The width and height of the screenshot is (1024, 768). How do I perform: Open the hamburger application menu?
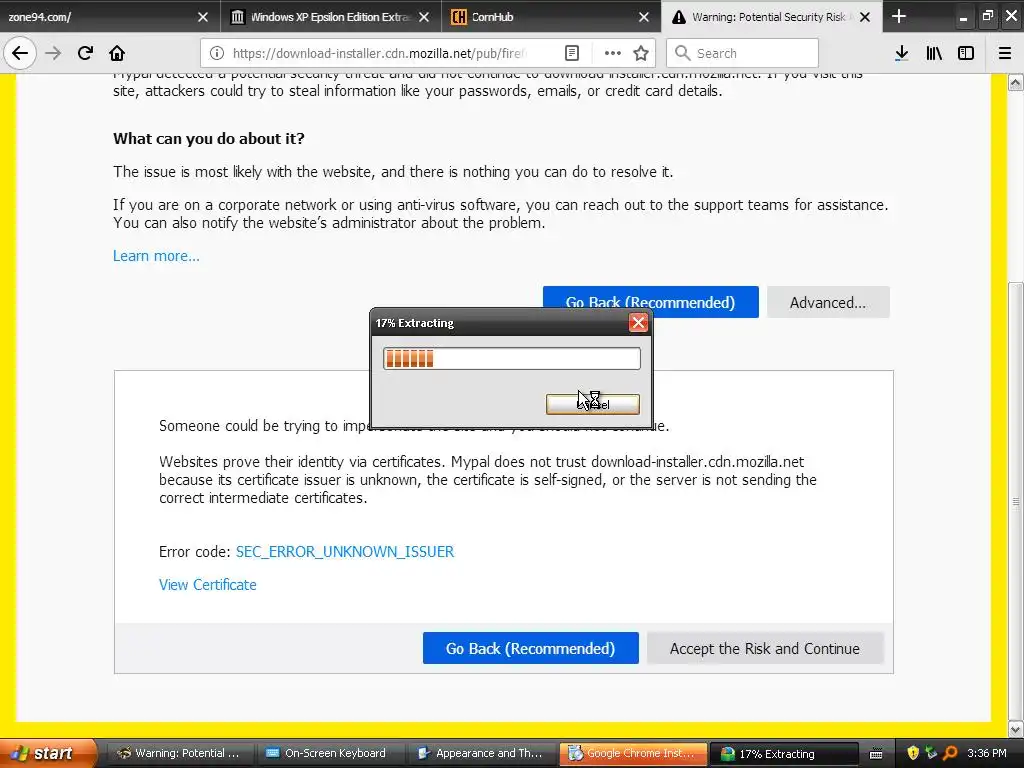[1005, 53]
